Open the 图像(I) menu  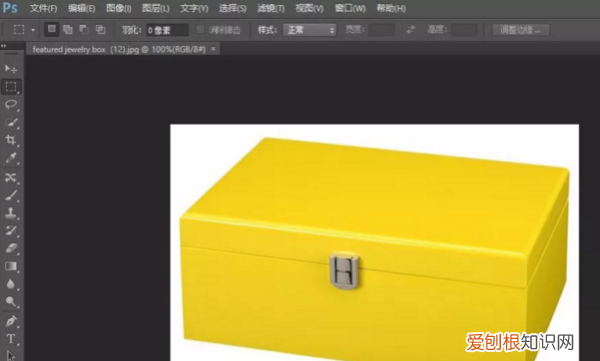click(x=119, y=8)
